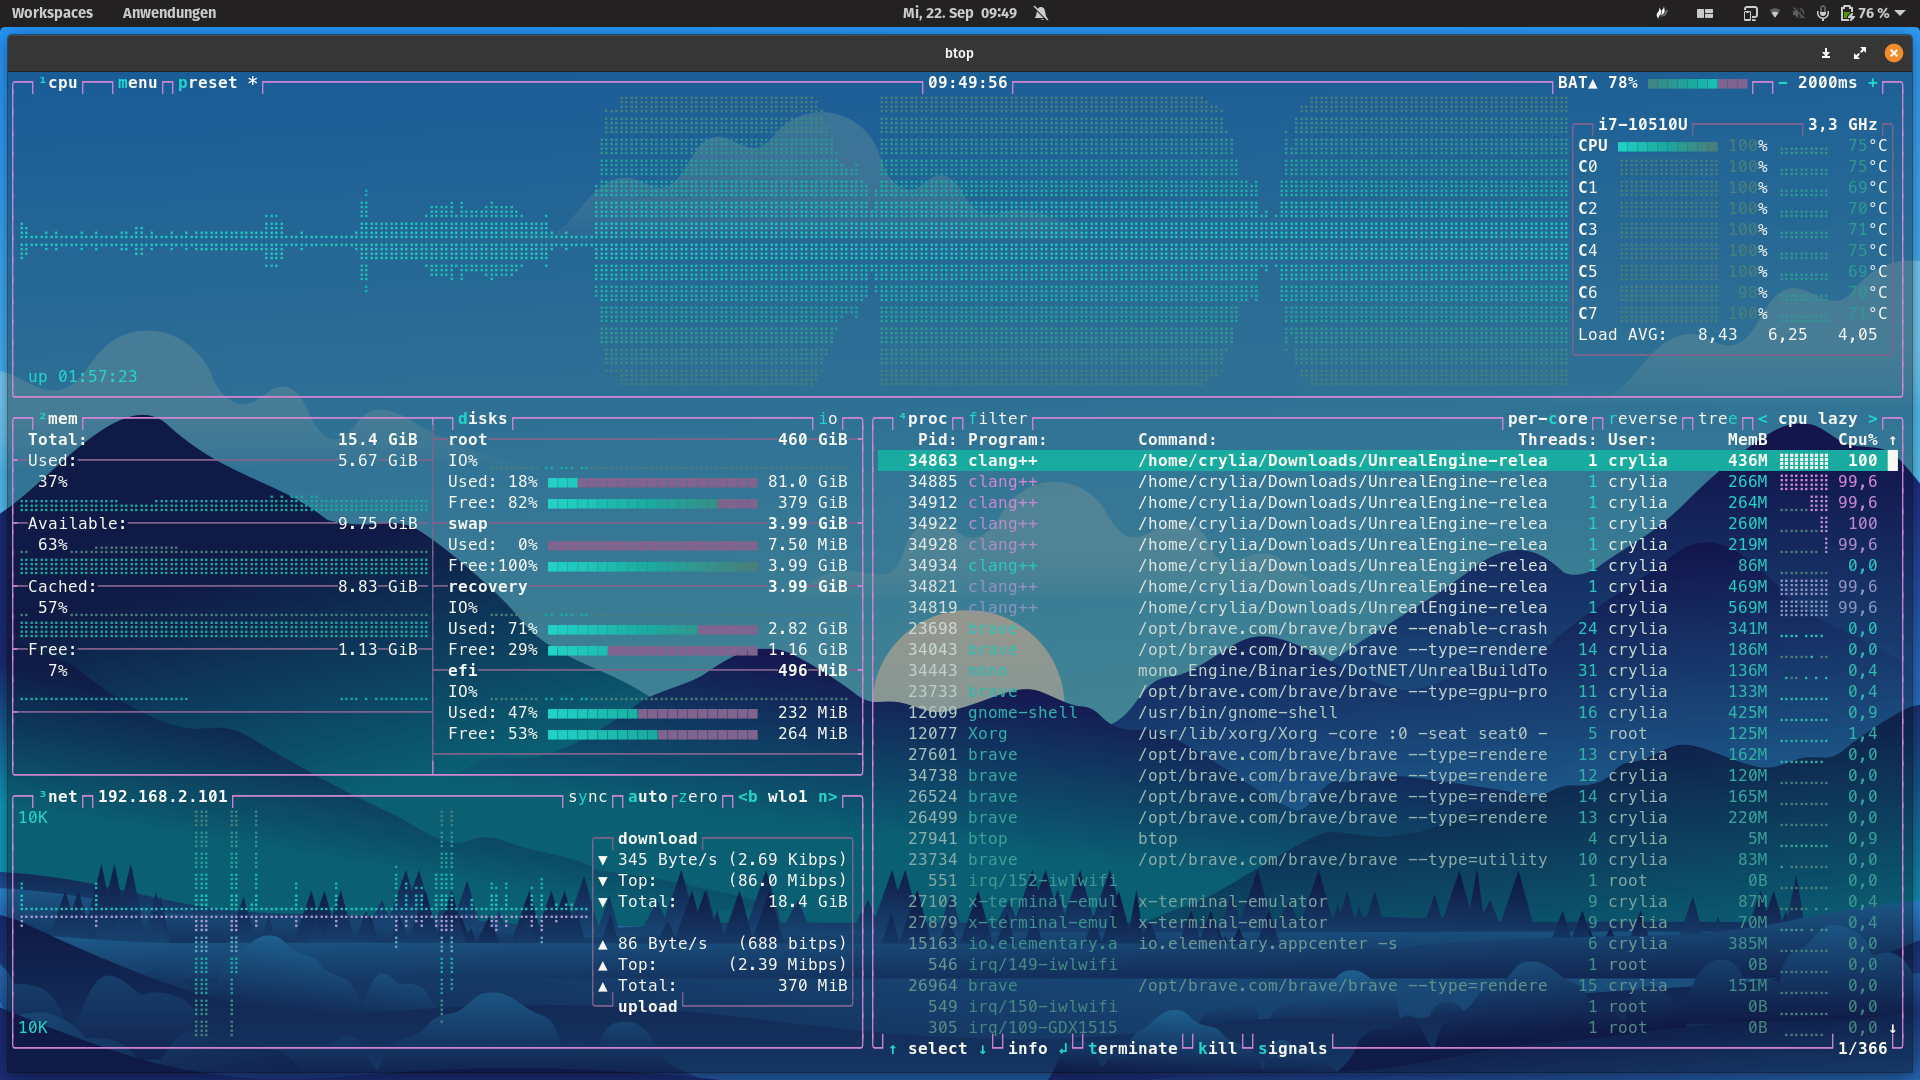Viewport: 1920px width, 1080px height.
Task: Click the BAT 78% battery meter bar
Action: pos(1698,84)
